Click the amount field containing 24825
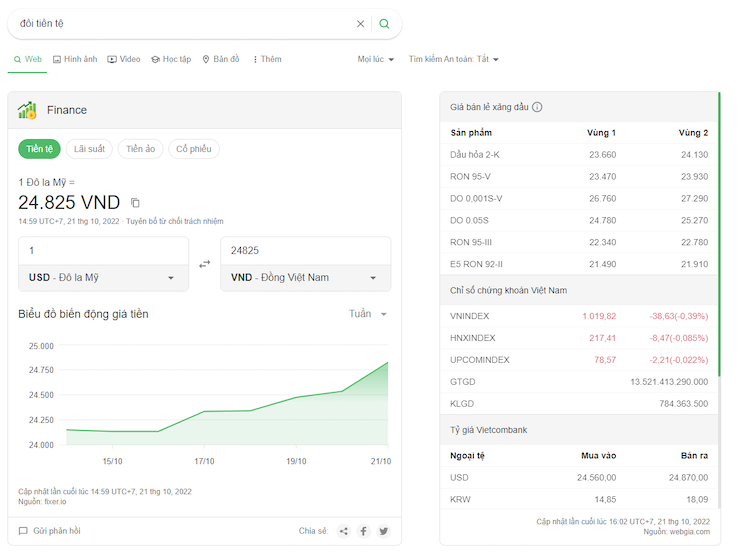 305,250
